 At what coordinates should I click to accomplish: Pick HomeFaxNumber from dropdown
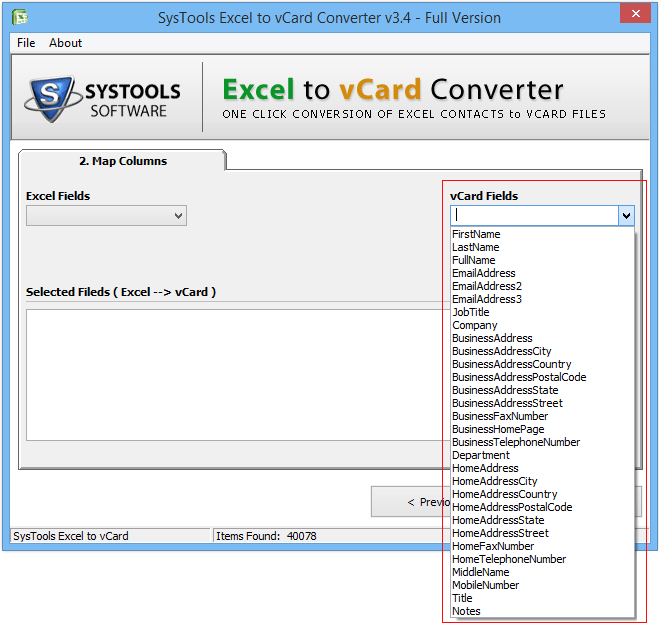click(542, 547)
